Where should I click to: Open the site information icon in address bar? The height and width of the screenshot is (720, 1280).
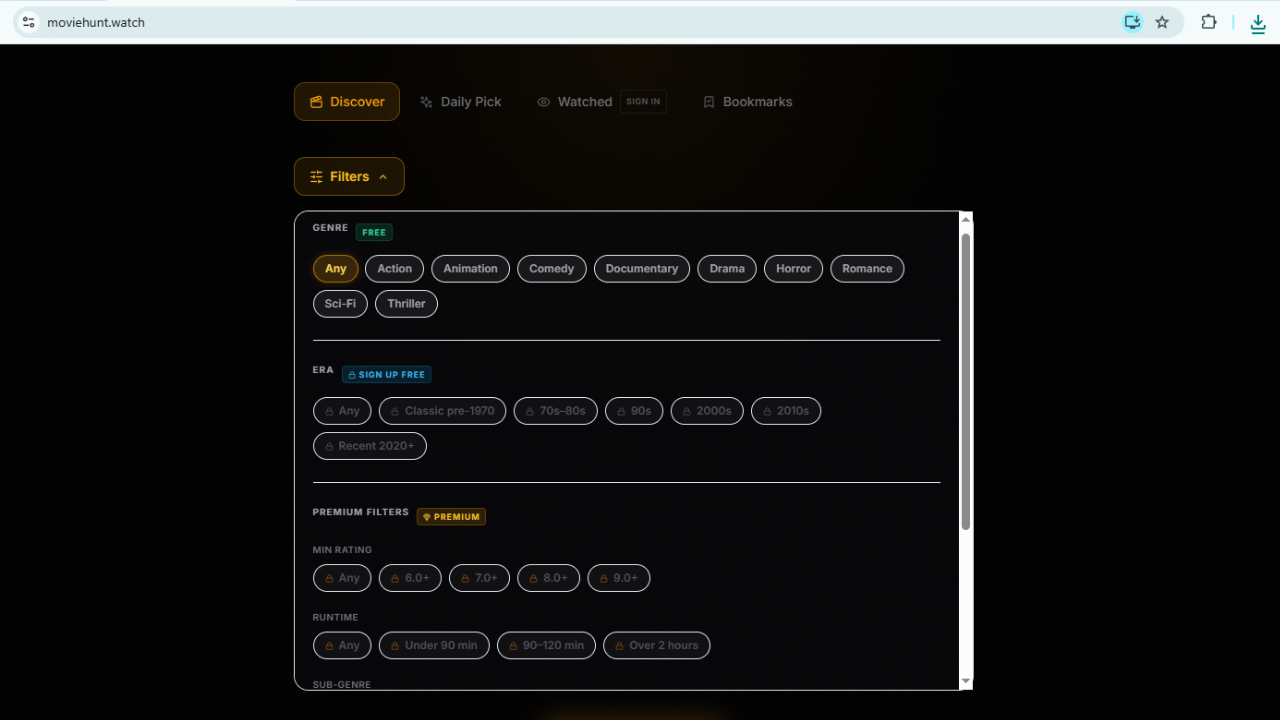point(28,22)
